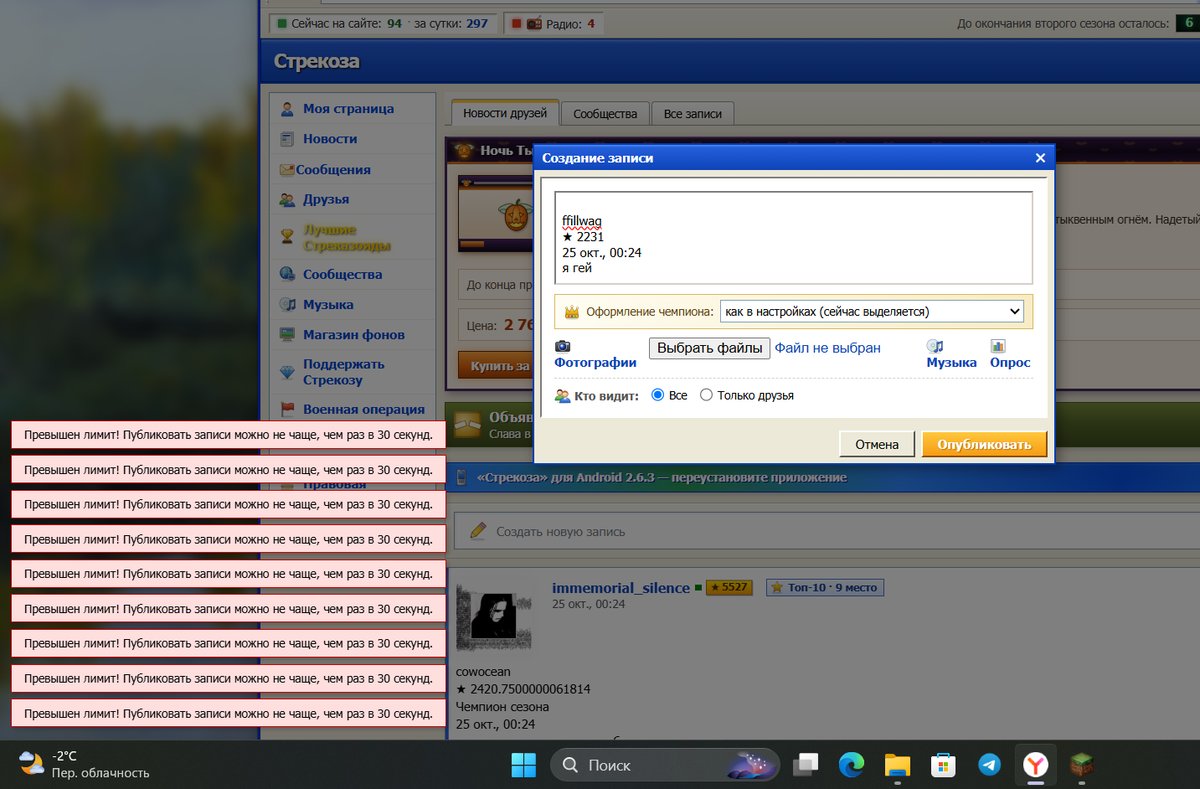Click the person icon beside Моя страница
This screenshot has width=1200, height=789.
pos(287,109)
